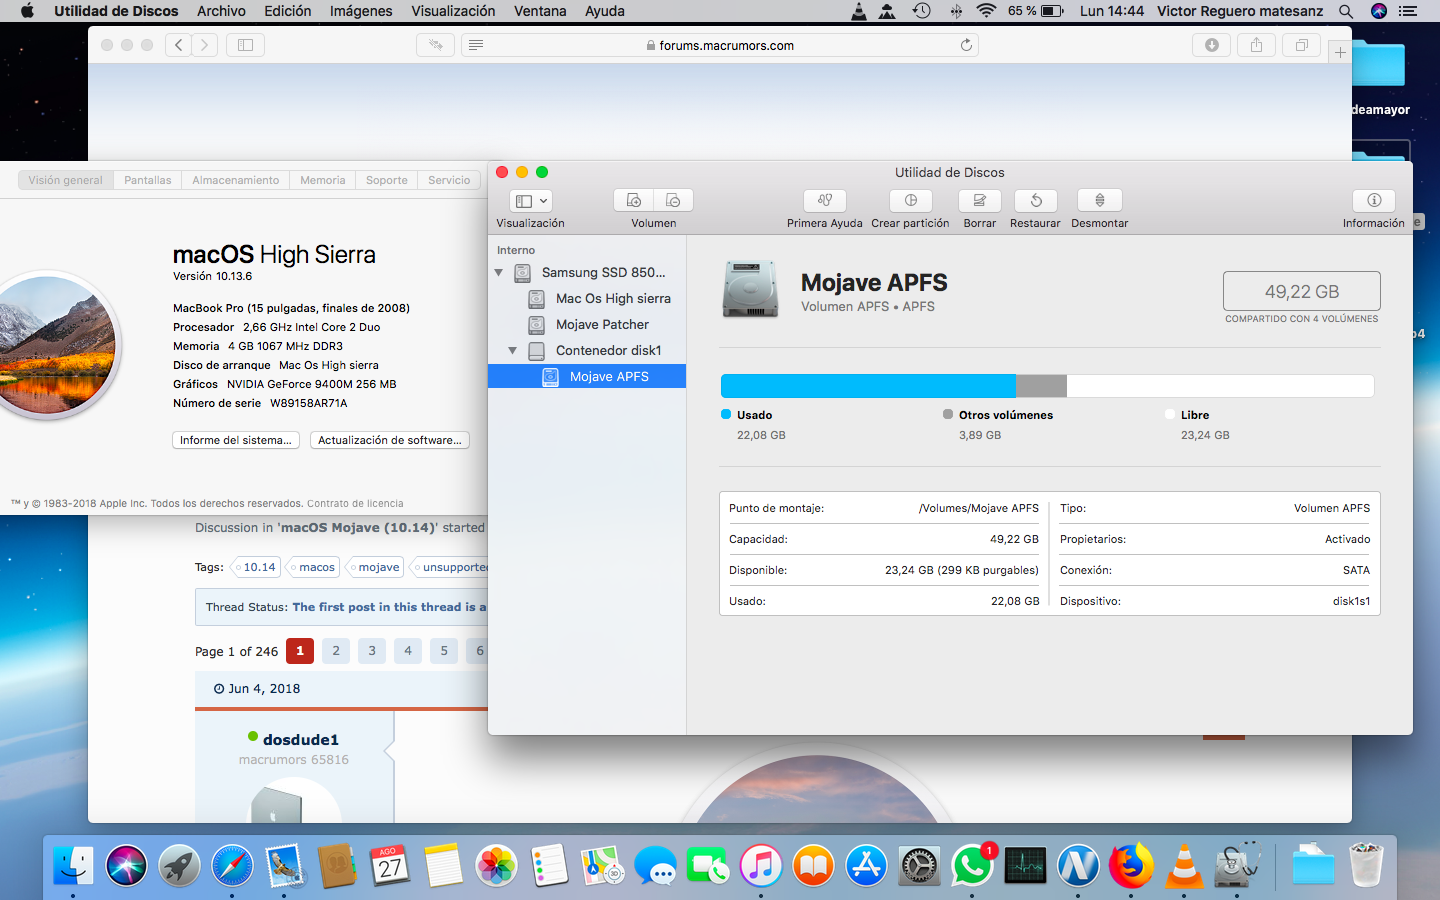Image resolution: width=1440 pixels, height=900 pixels.
Task: Click the 10.14 tag link
Action: point(255,567)
